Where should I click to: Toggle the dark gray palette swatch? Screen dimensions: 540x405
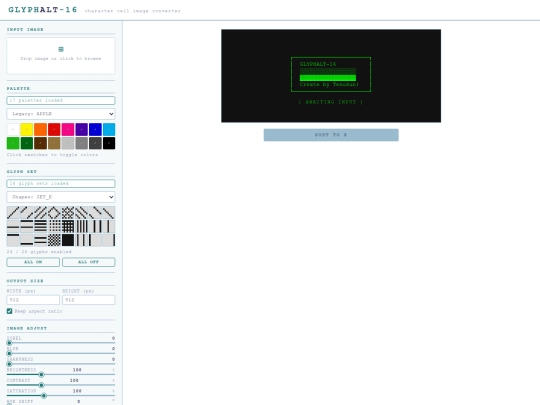click(95, 143)
